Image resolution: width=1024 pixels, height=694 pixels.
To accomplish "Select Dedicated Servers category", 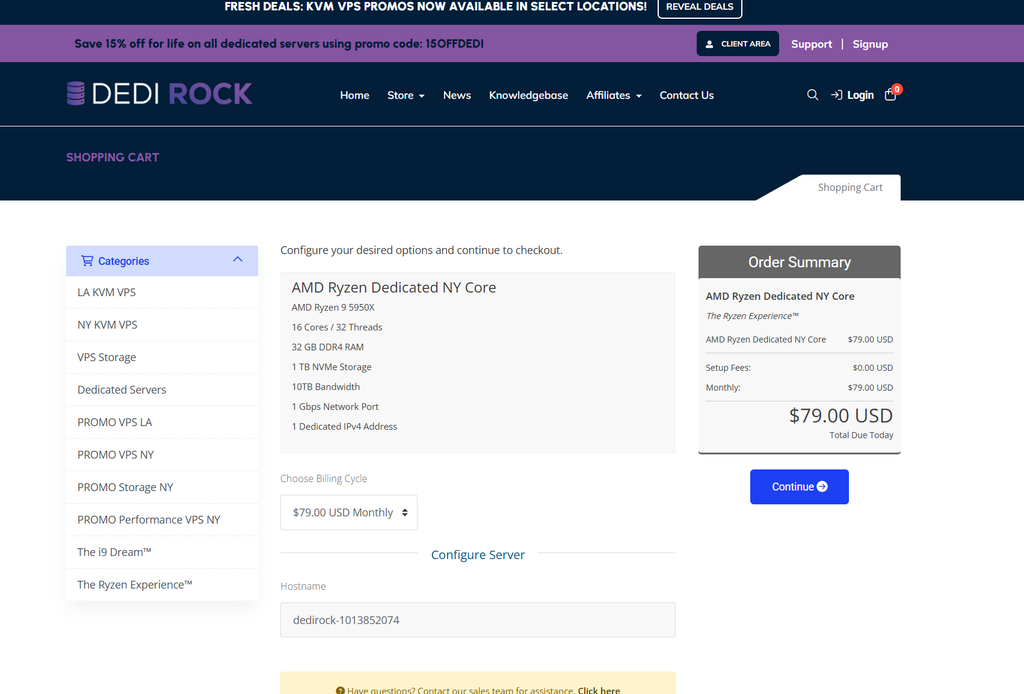I will (x=162, y=390).
